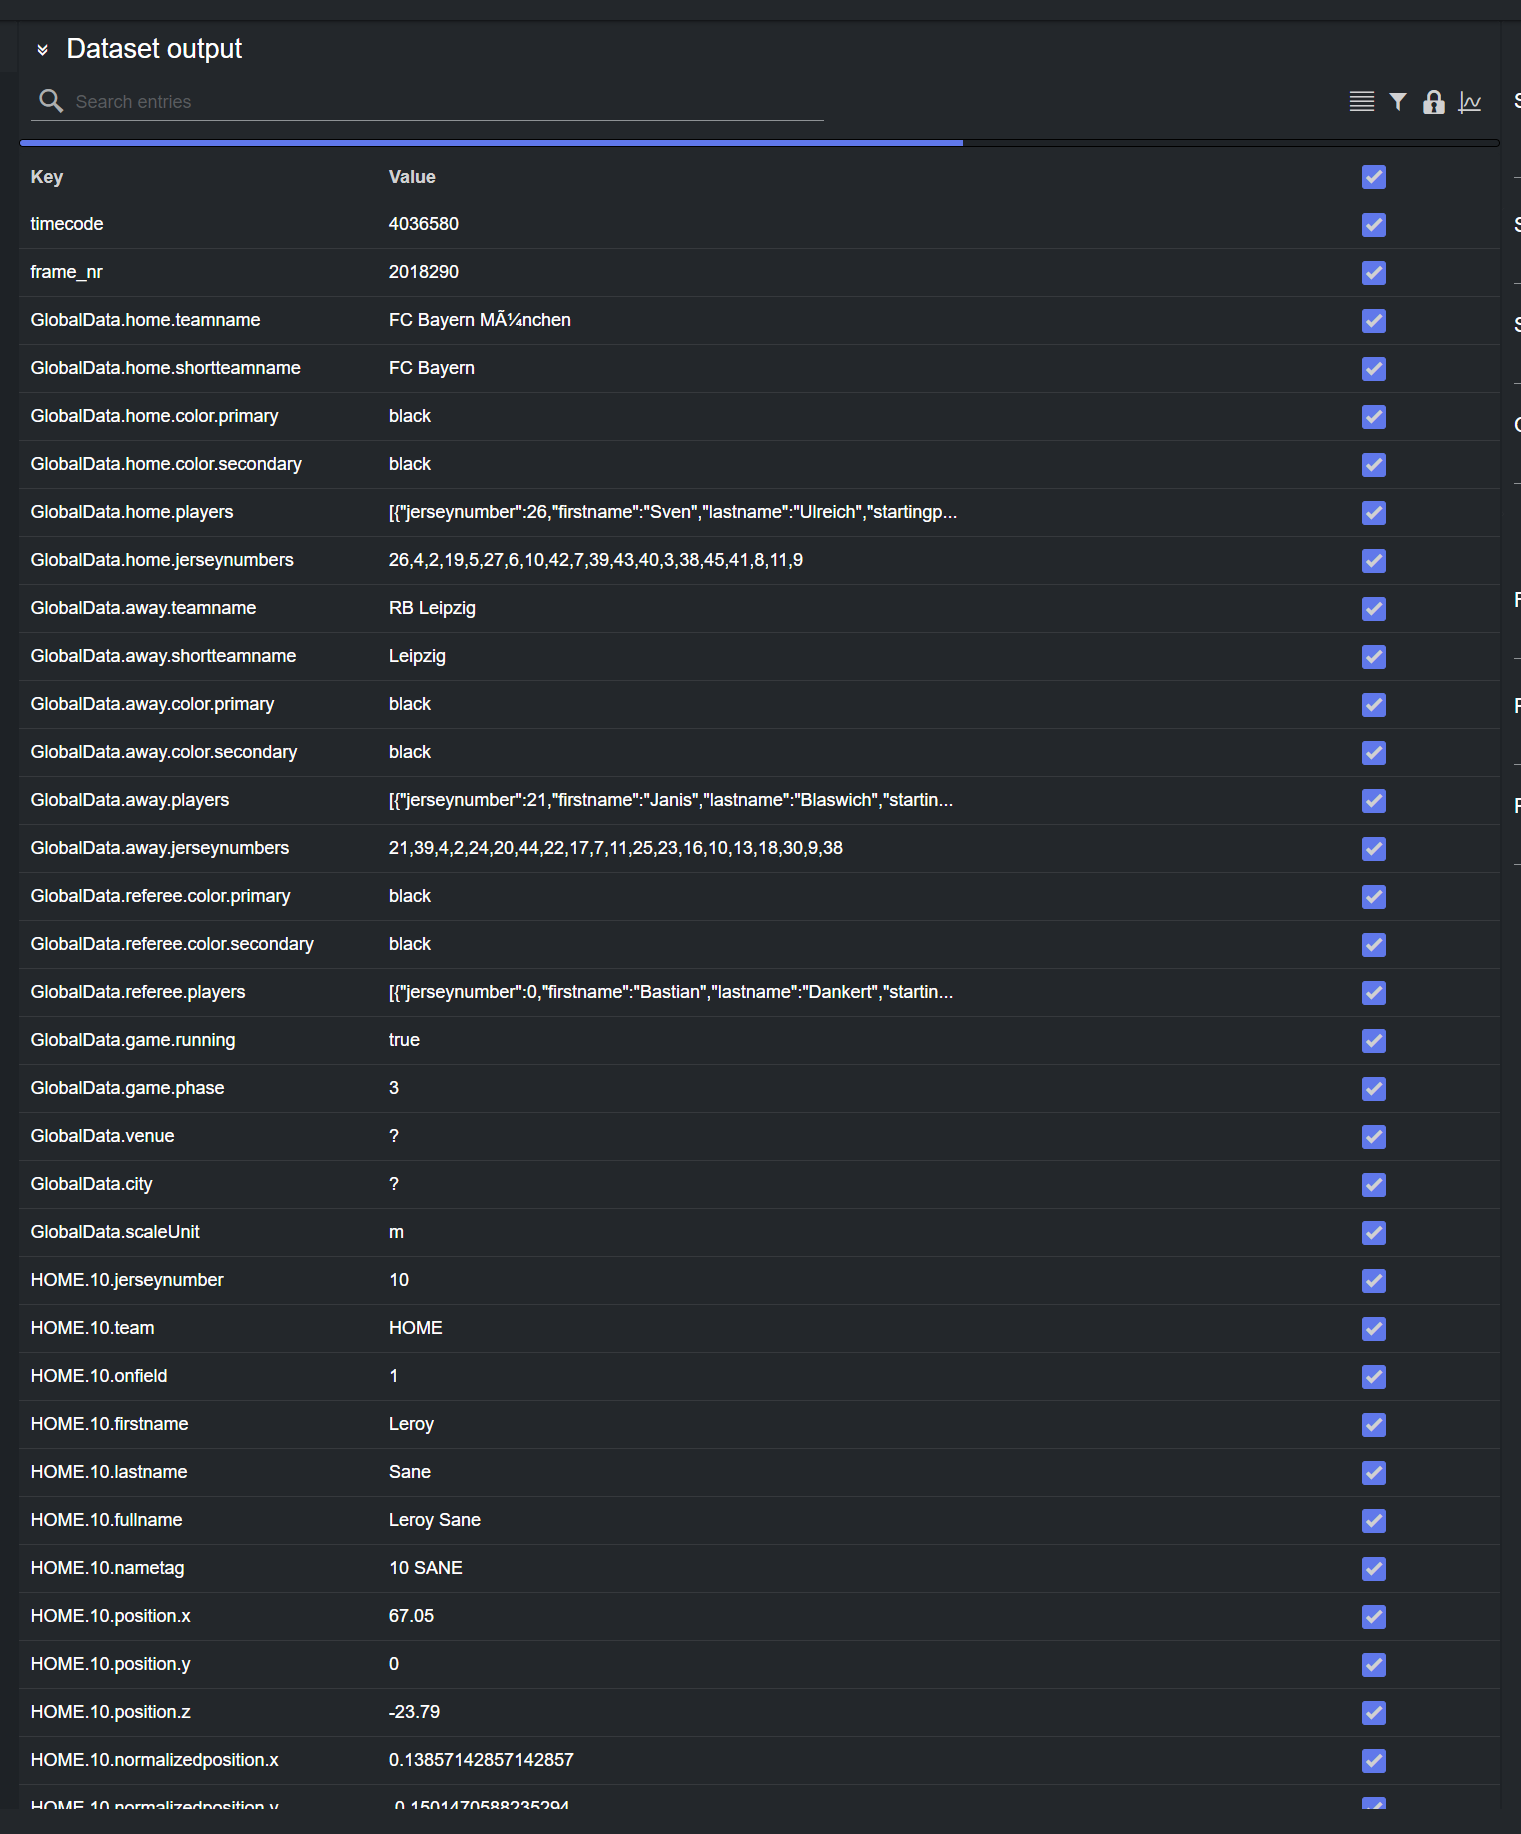
Task: Expand the GlobalData.home.players JSON value
Action: tap(672, 512)
